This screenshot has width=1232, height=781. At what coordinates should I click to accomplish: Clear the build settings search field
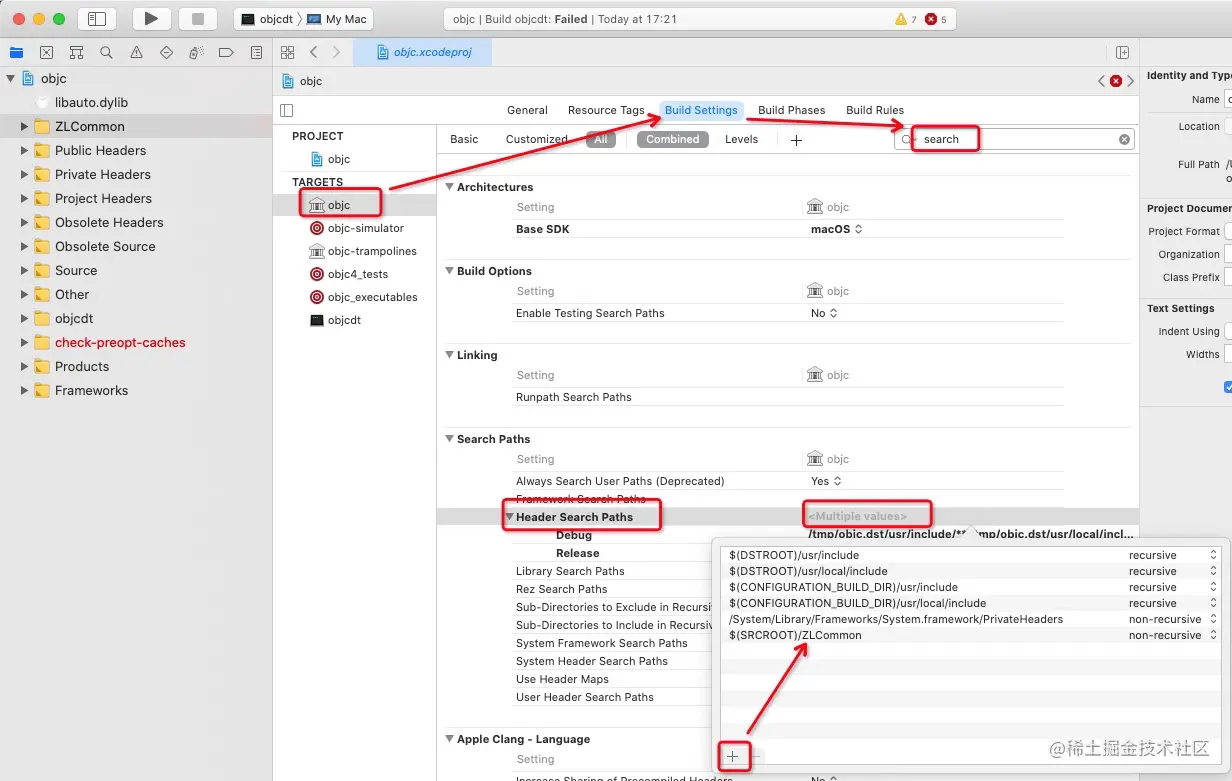[x=1124, y=140]
